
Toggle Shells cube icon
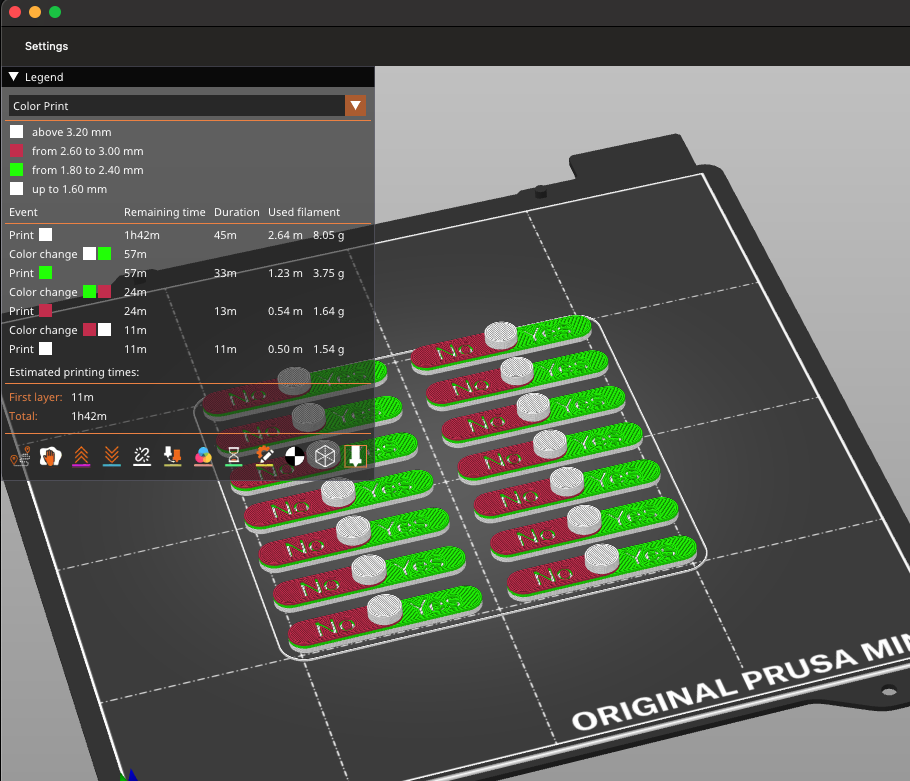pyautogui.click(x=325, y=456)
